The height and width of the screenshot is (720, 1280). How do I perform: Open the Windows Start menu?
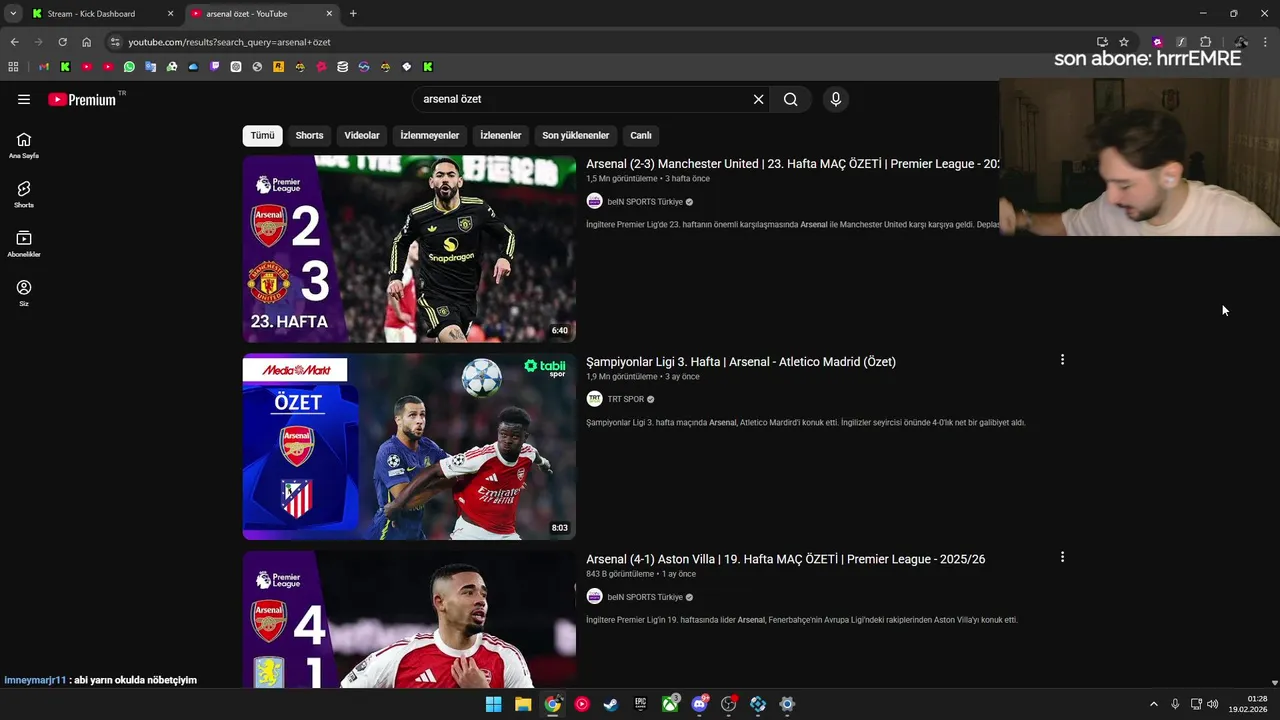[493, 704]
